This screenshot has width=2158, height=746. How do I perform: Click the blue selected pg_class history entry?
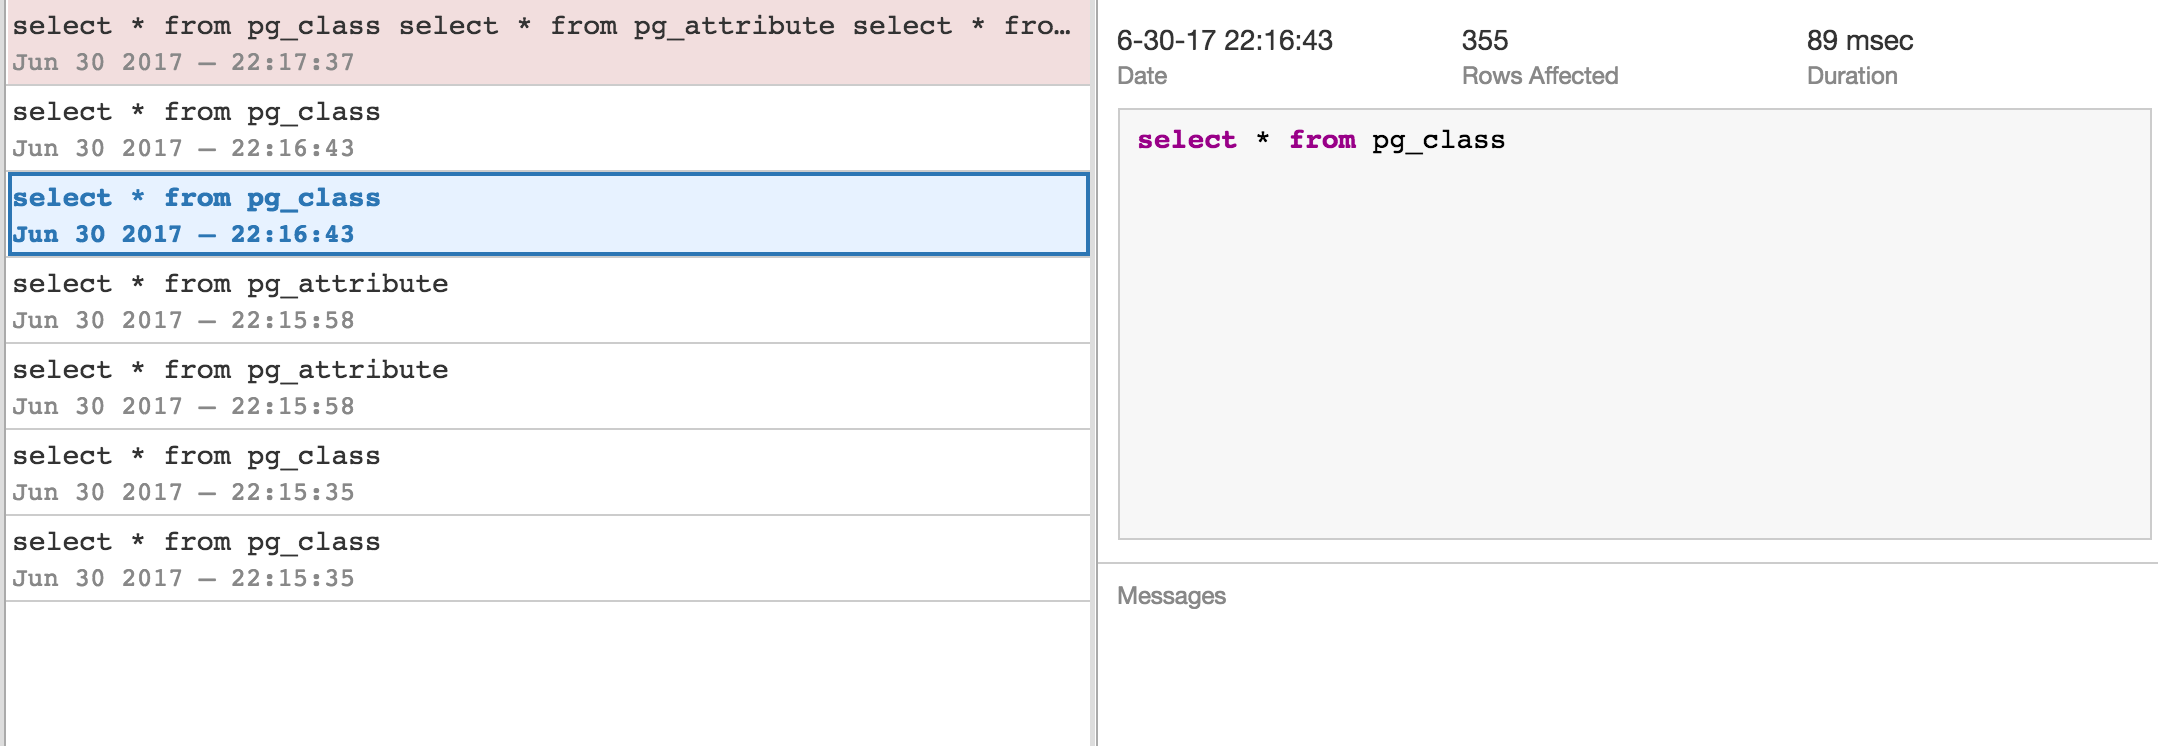(x=546, y=215)
